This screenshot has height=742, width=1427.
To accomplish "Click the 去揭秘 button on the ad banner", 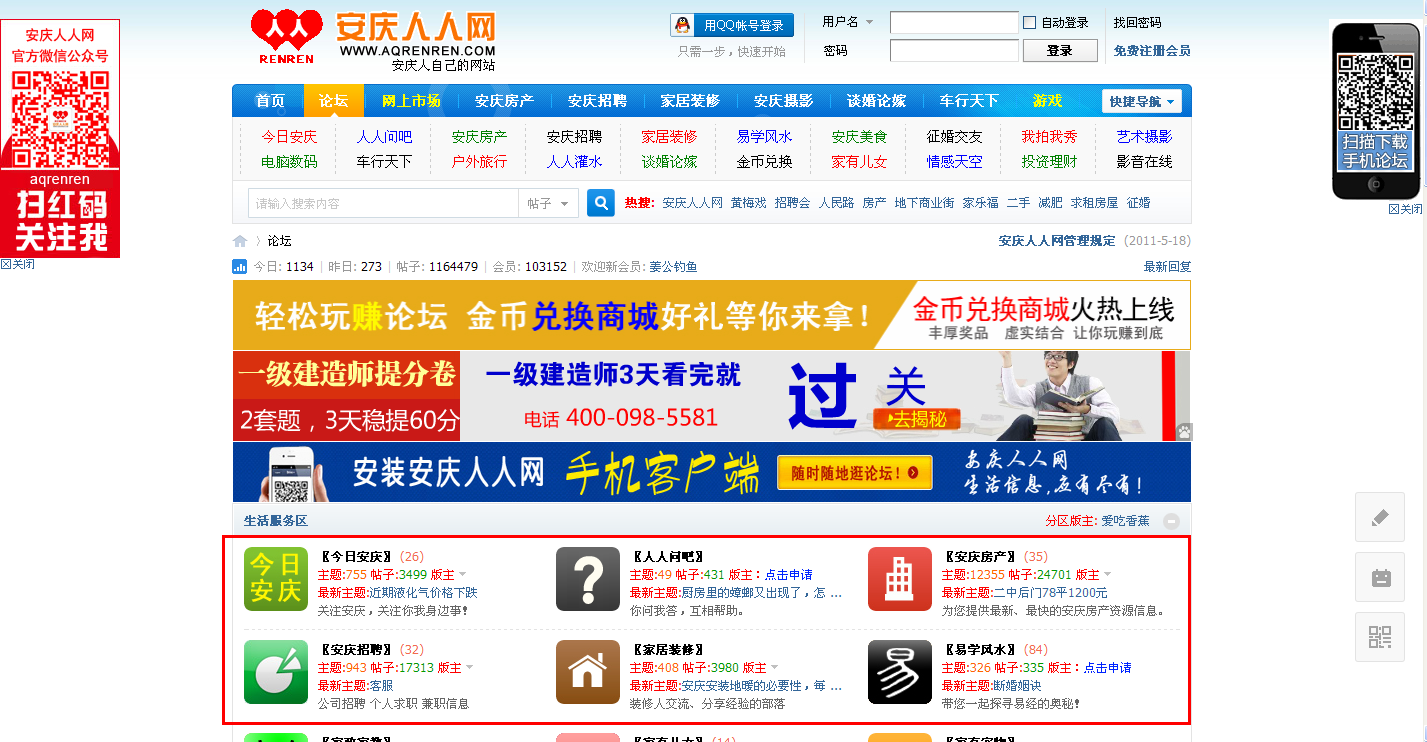I will (916, 420).
